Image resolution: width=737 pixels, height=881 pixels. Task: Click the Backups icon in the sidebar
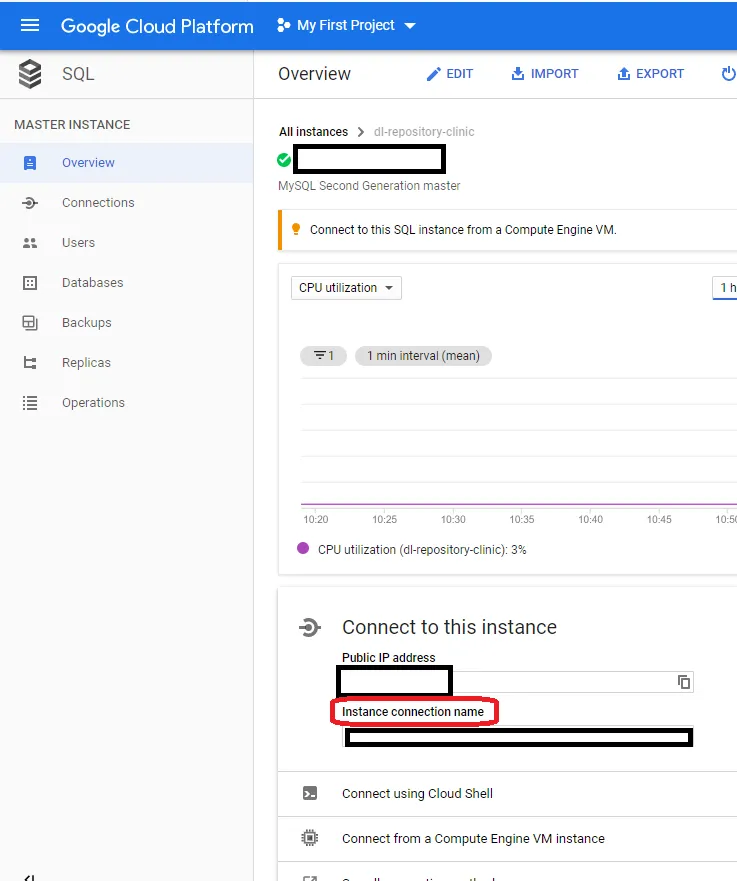(30, 323)
